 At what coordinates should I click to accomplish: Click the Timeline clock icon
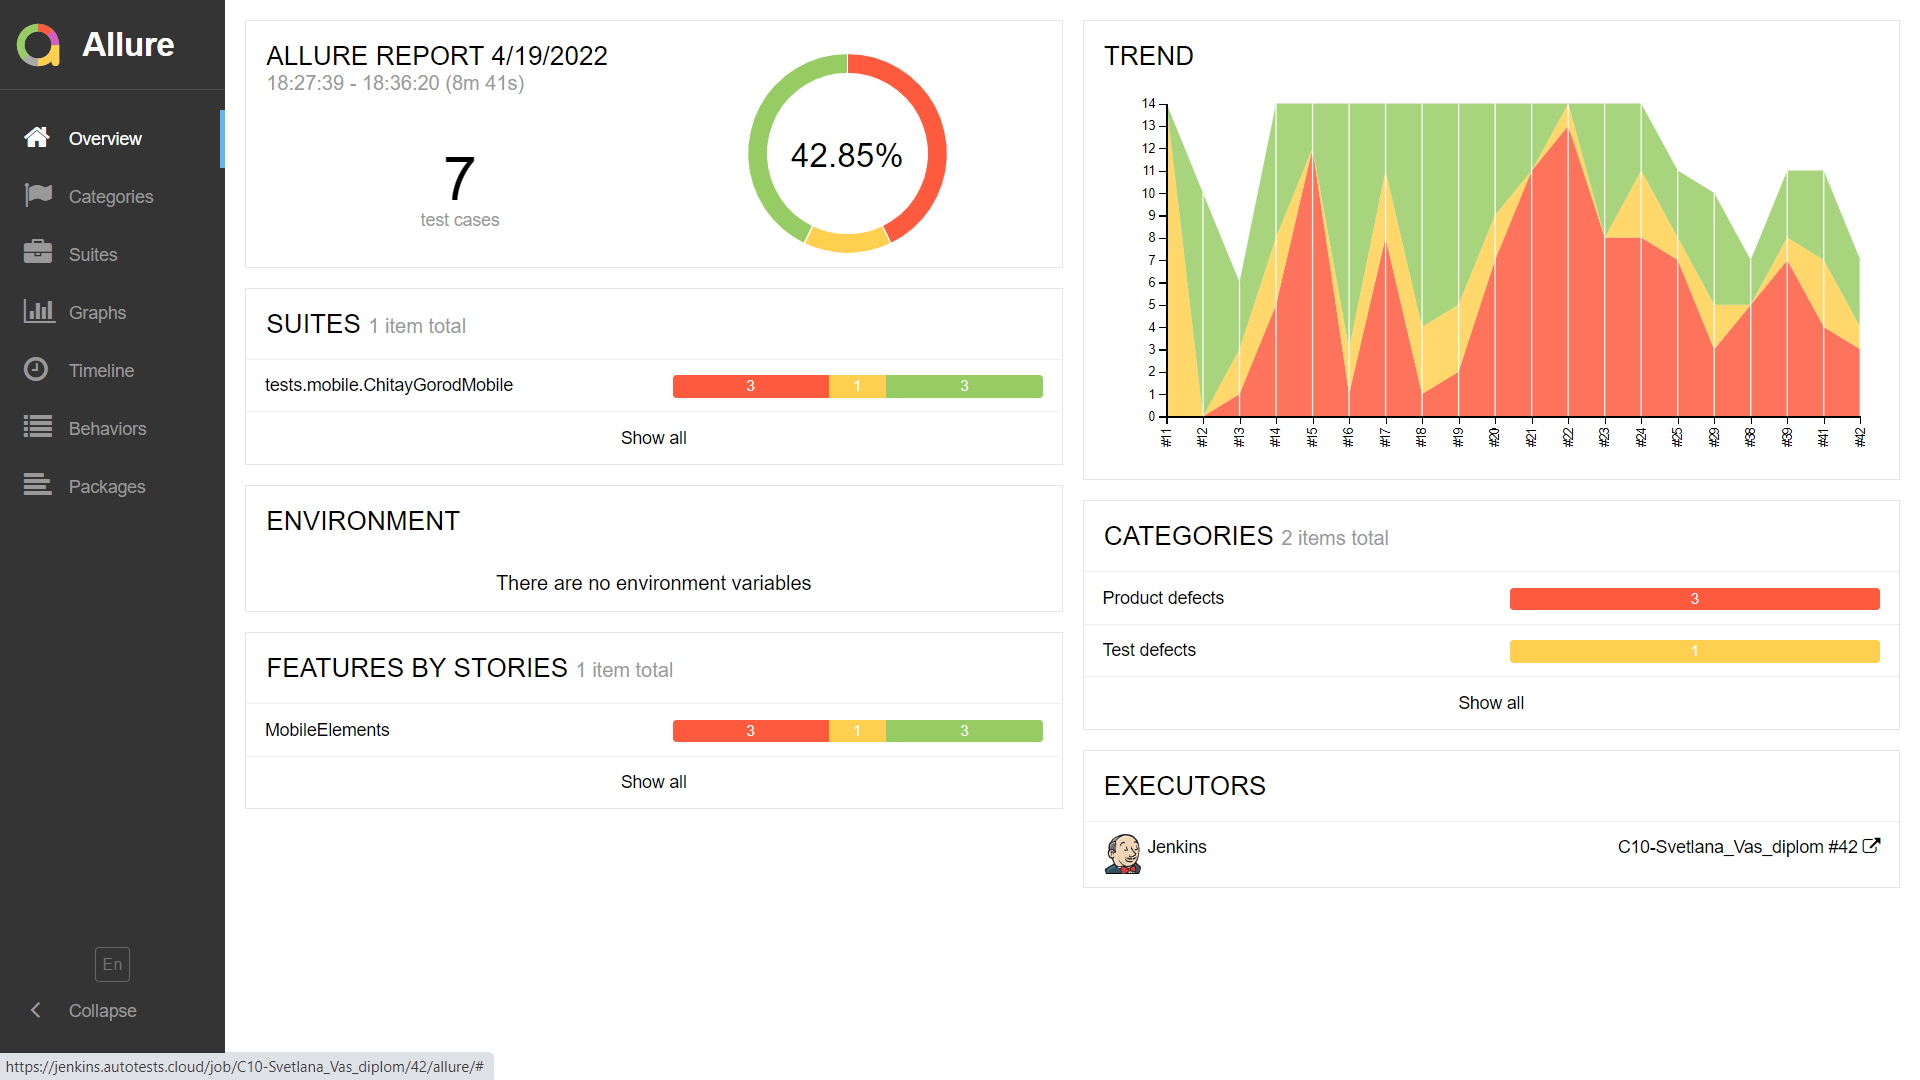(36, 369)
